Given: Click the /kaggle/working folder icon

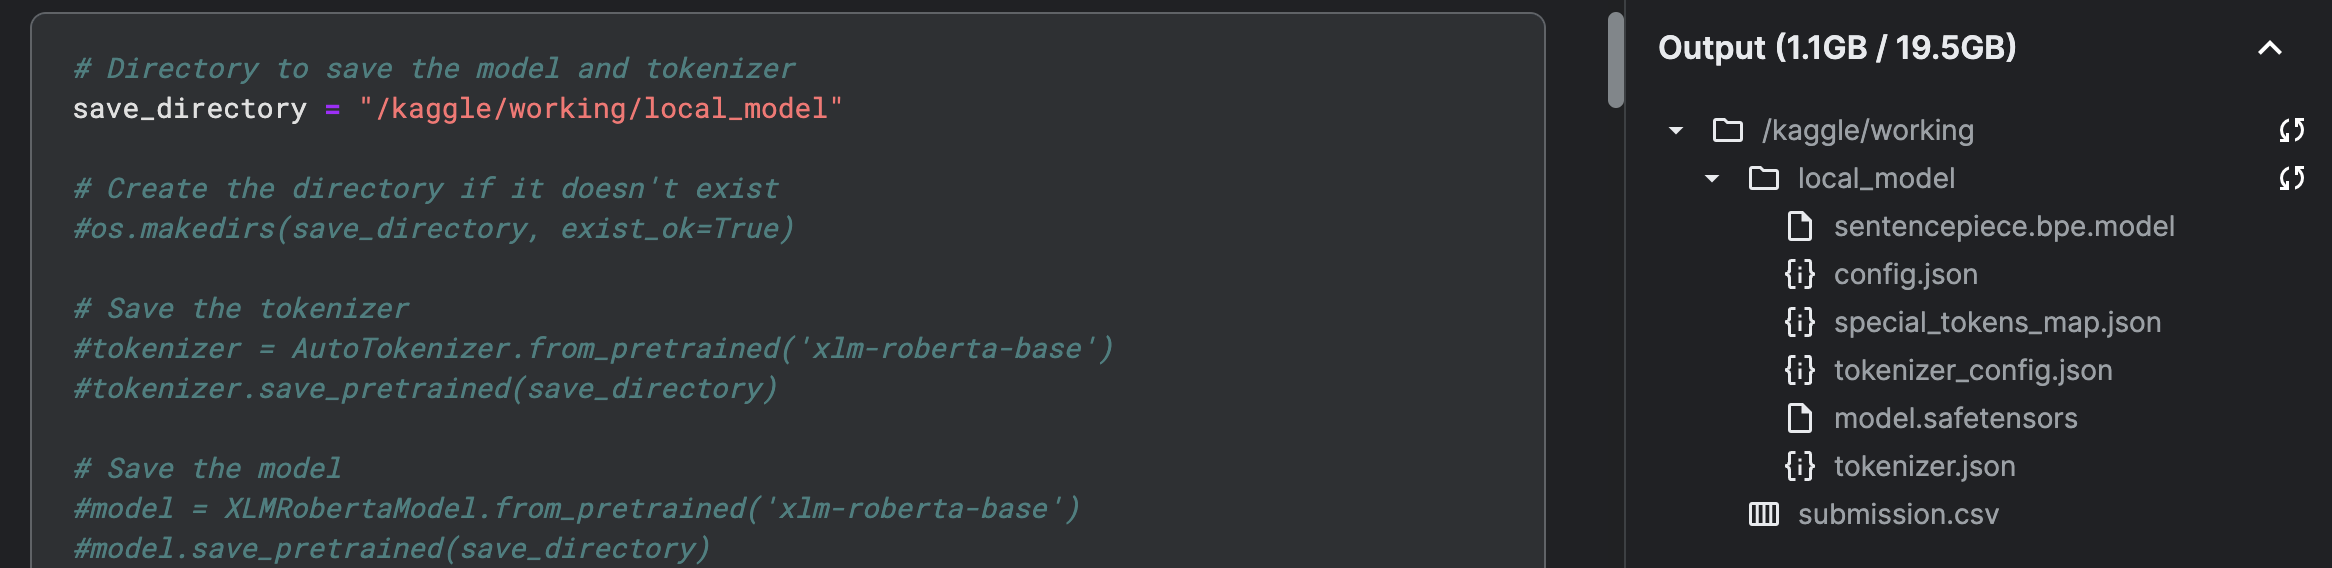Looking at the screenshot, I should coord(1727,130).
